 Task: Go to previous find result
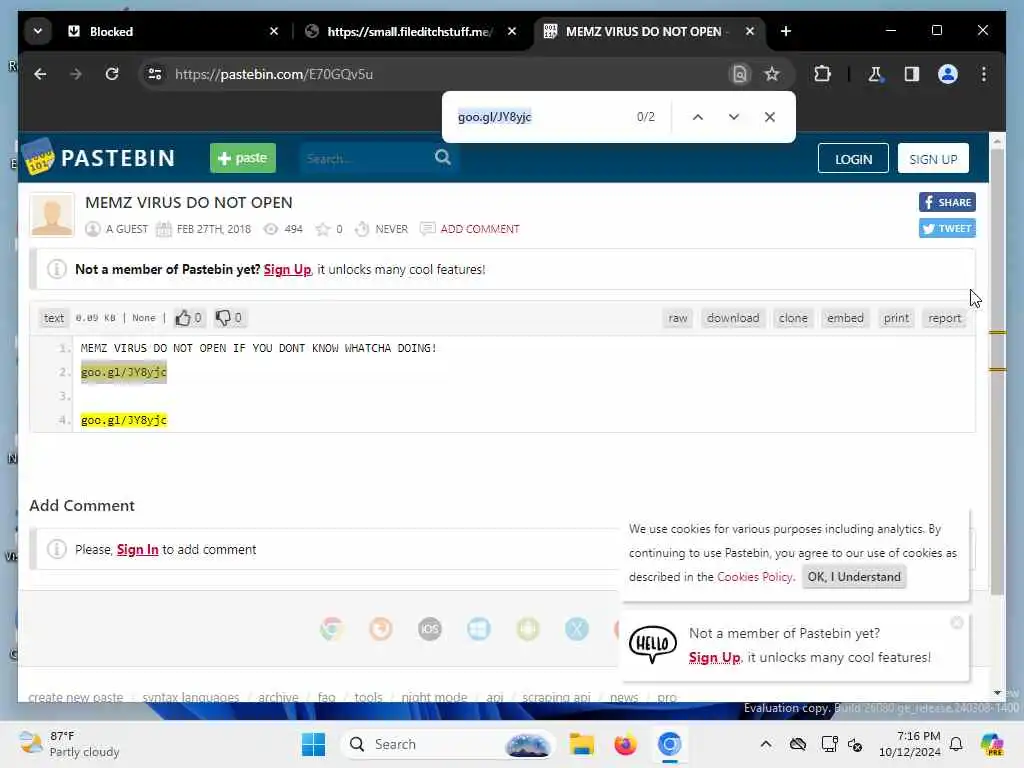(x=697, y=117)
